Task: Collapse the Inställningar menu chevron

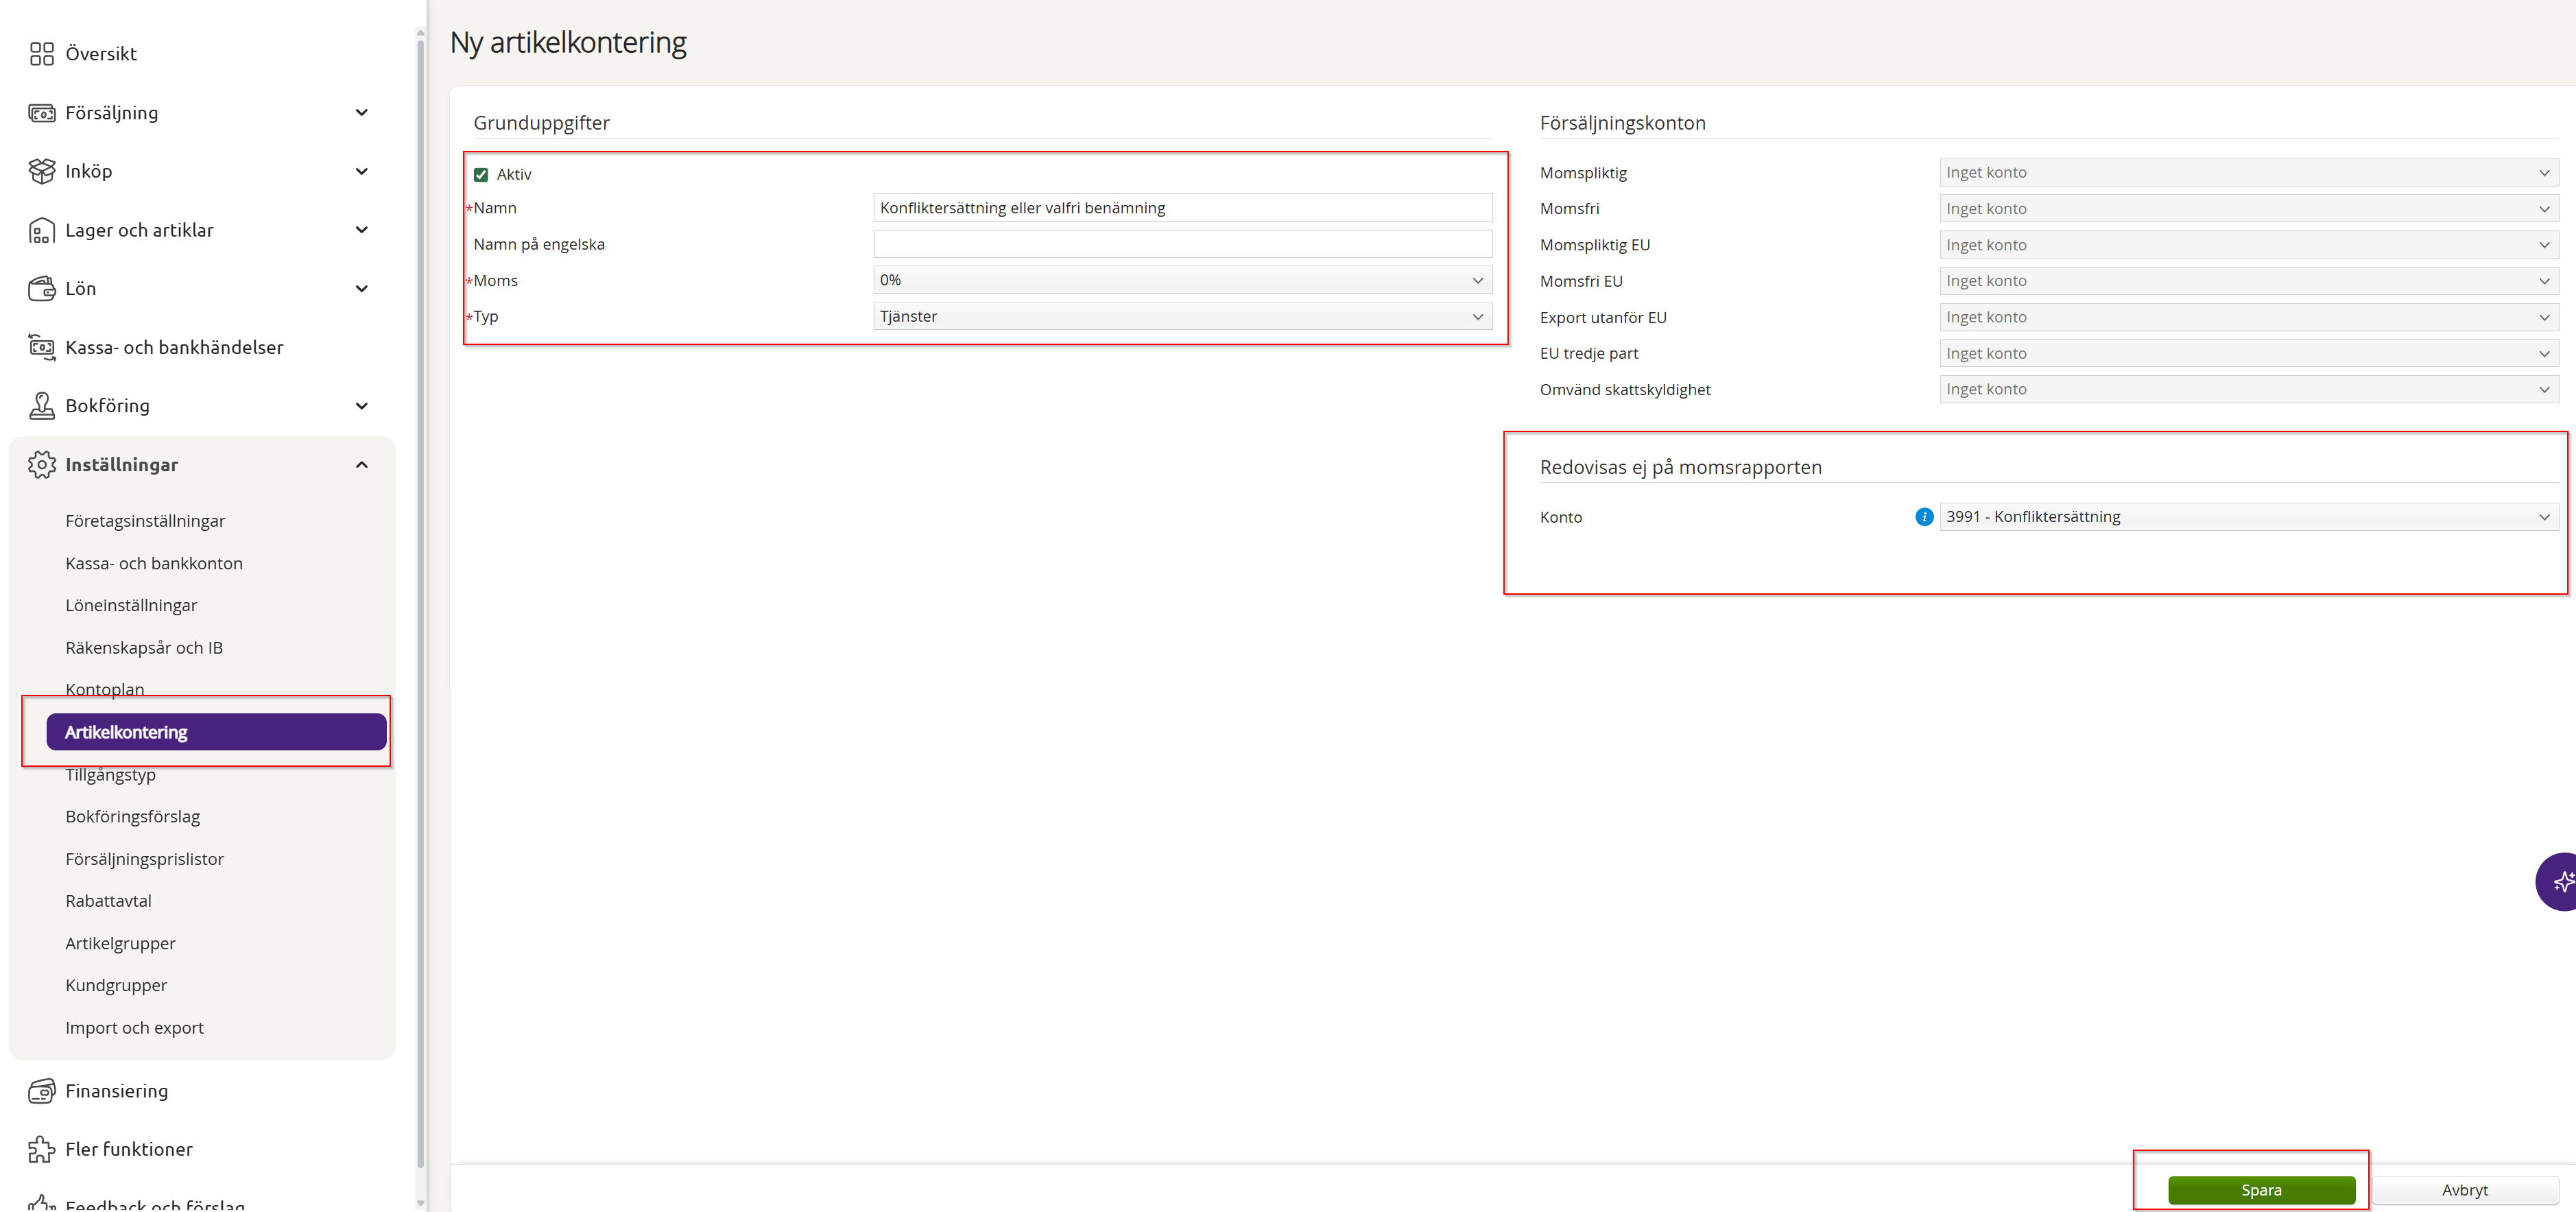Action: point(362,465)
